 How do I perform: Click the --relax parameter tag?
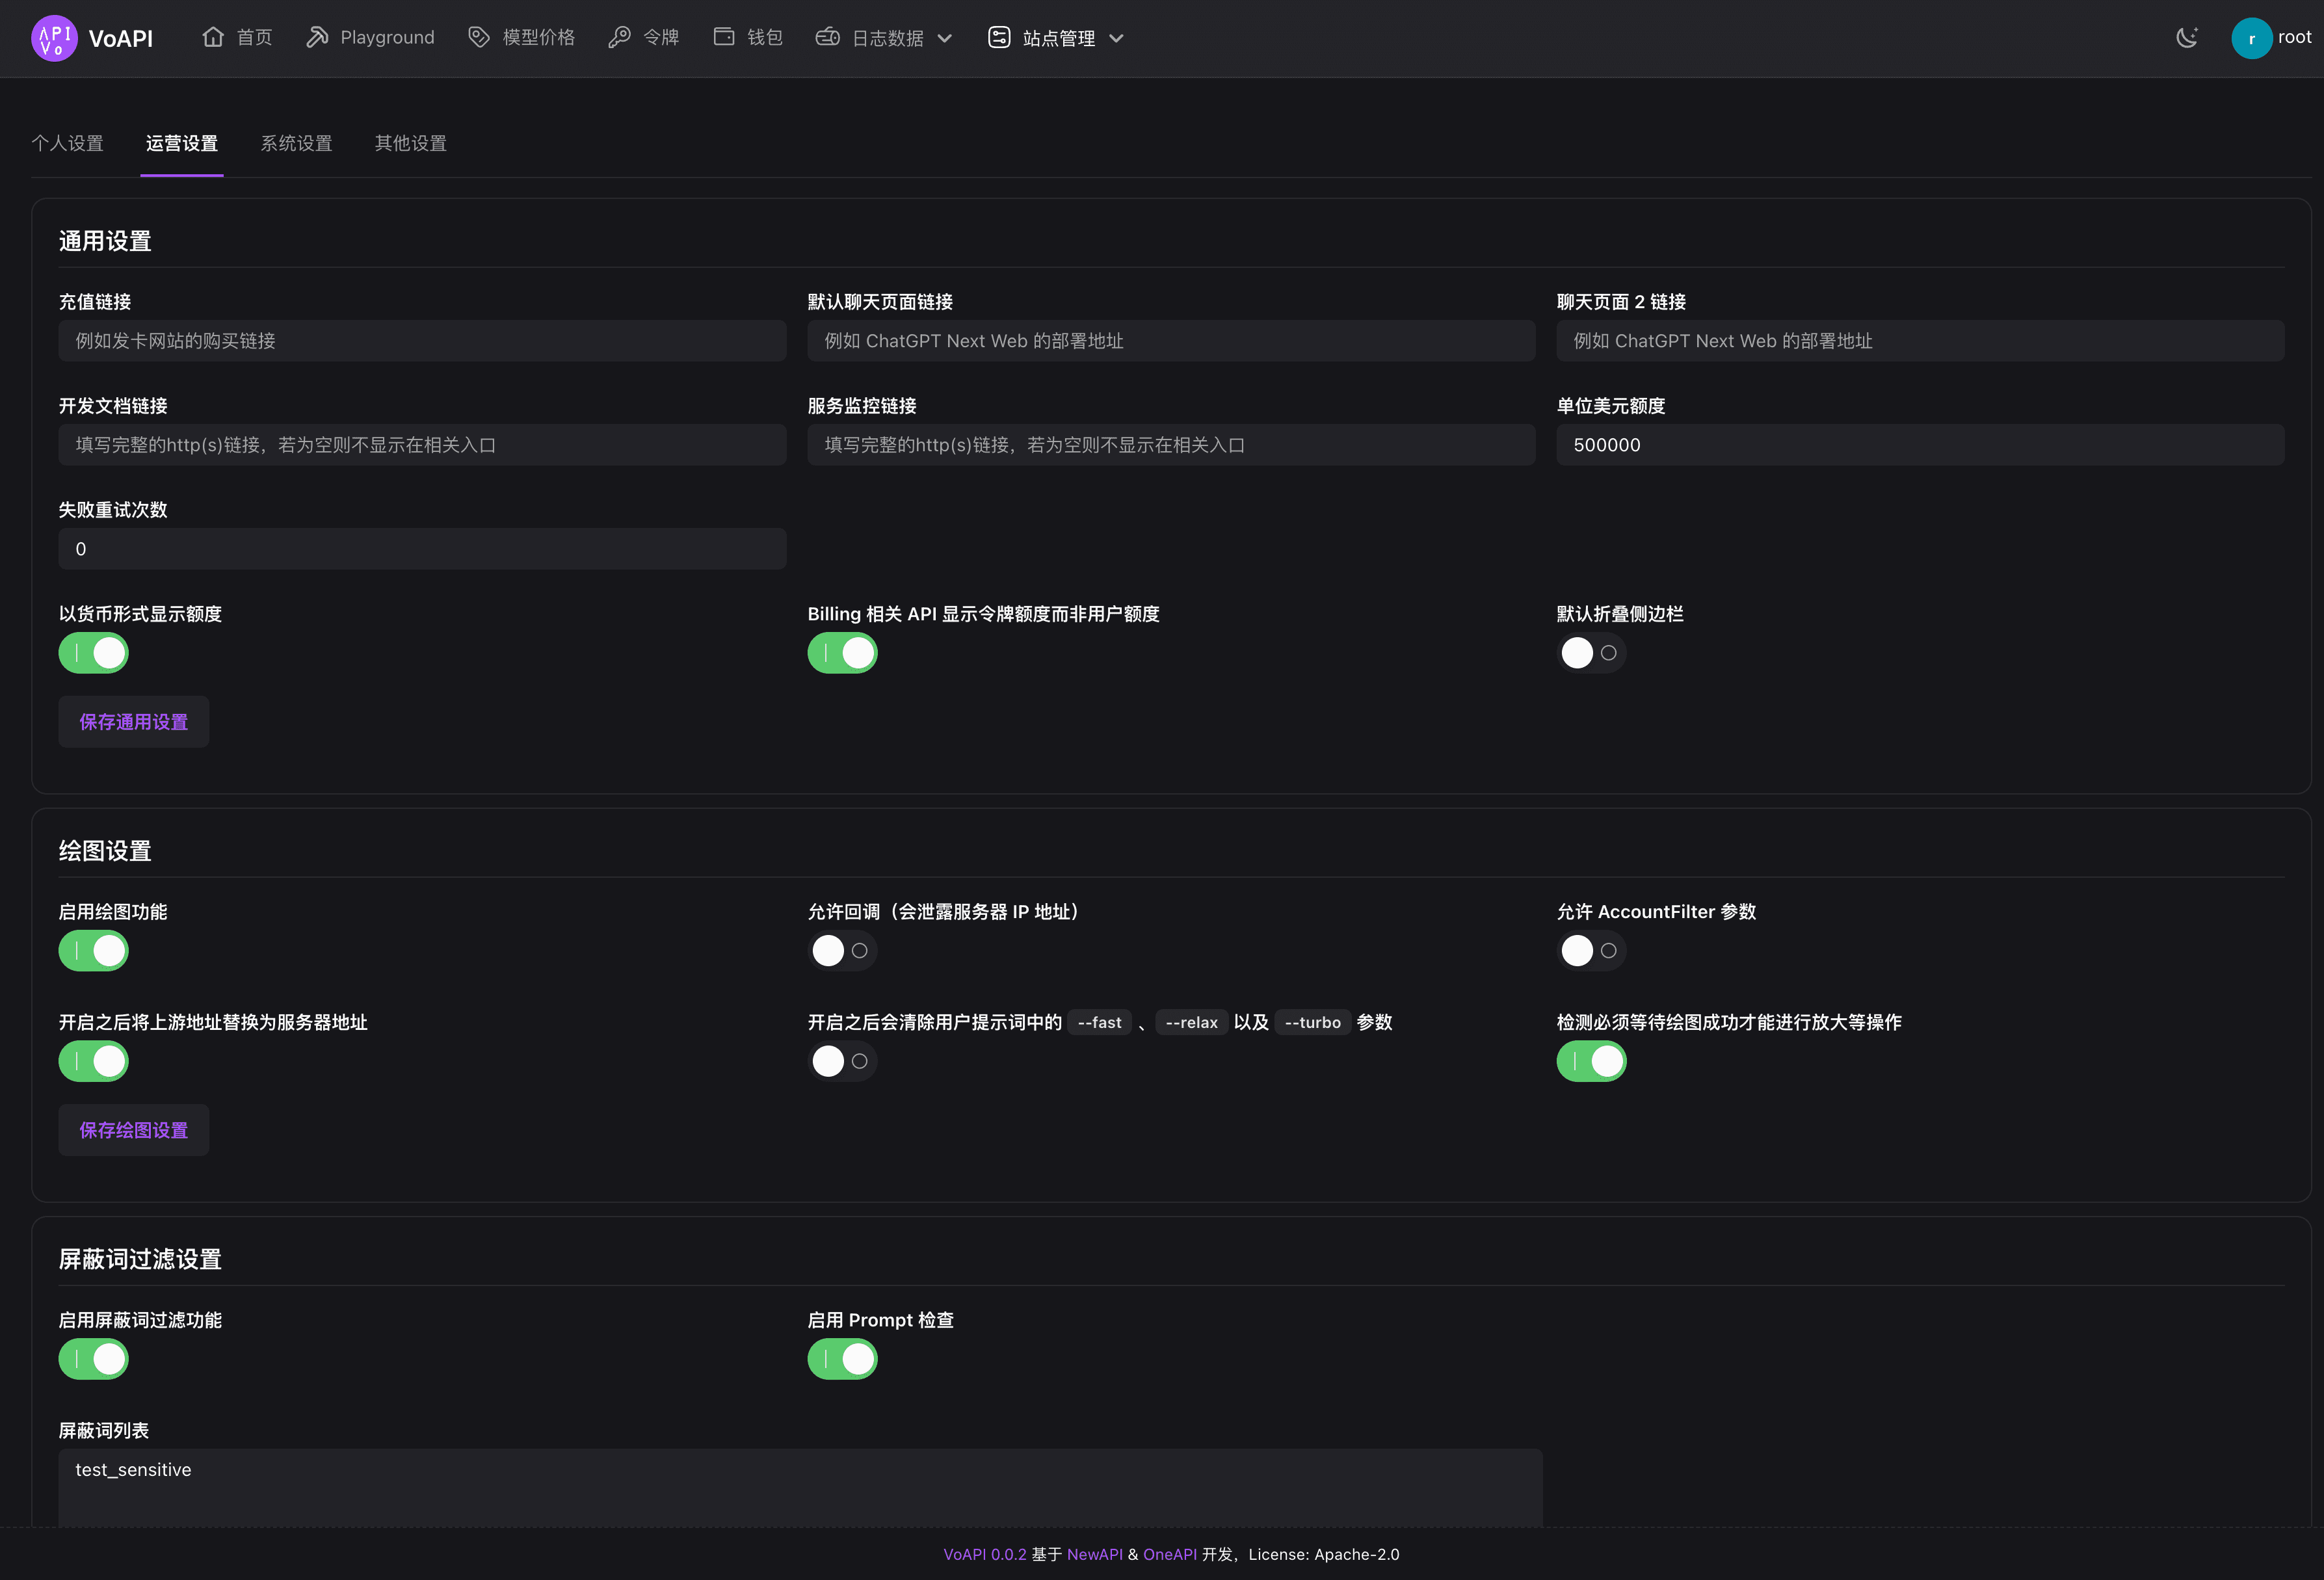click(1191, 1022)
